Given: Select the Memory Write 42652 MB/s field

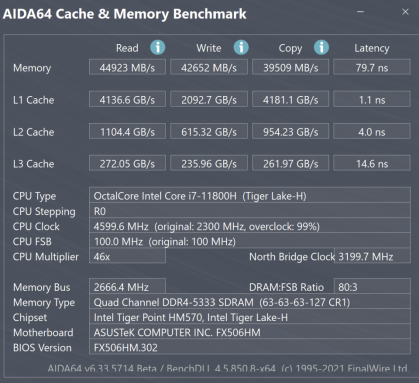Looking at the screenshot, I should point(209,67).
